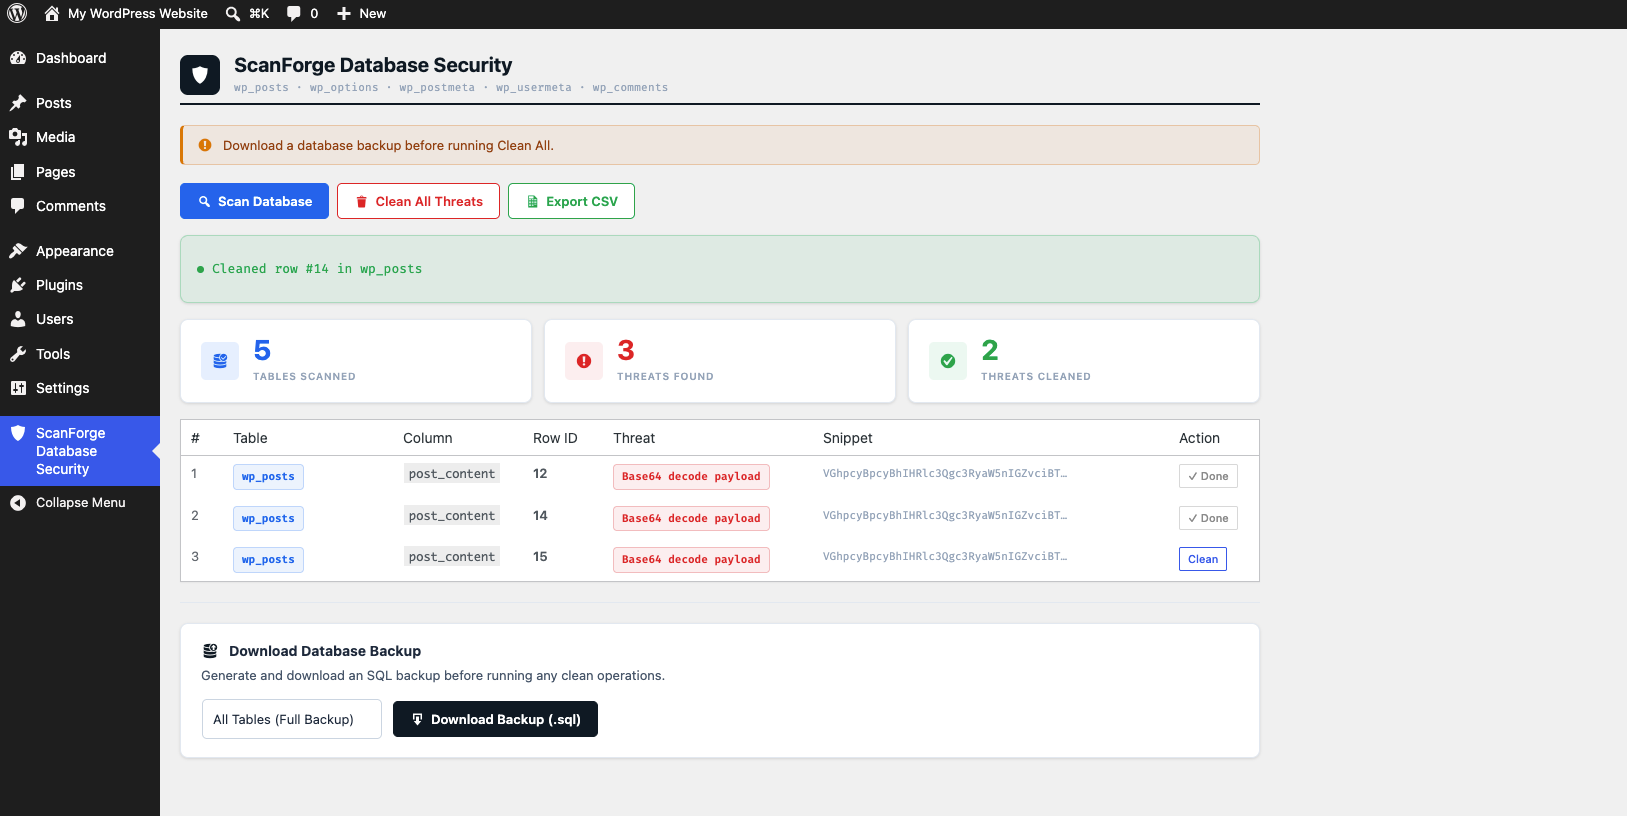Click the backup warning notice text
The image size is (1627, 816).
click(x=388, y=145)
